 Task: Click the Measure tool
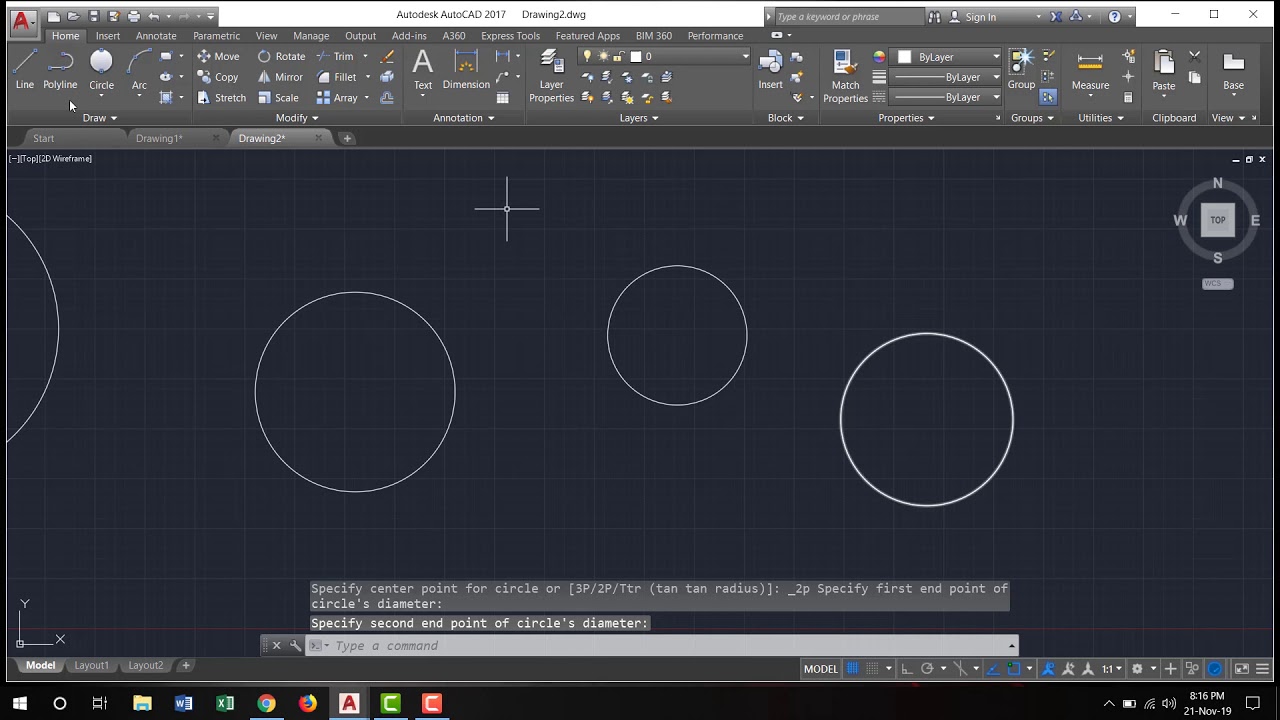[x=1090, y=70]
